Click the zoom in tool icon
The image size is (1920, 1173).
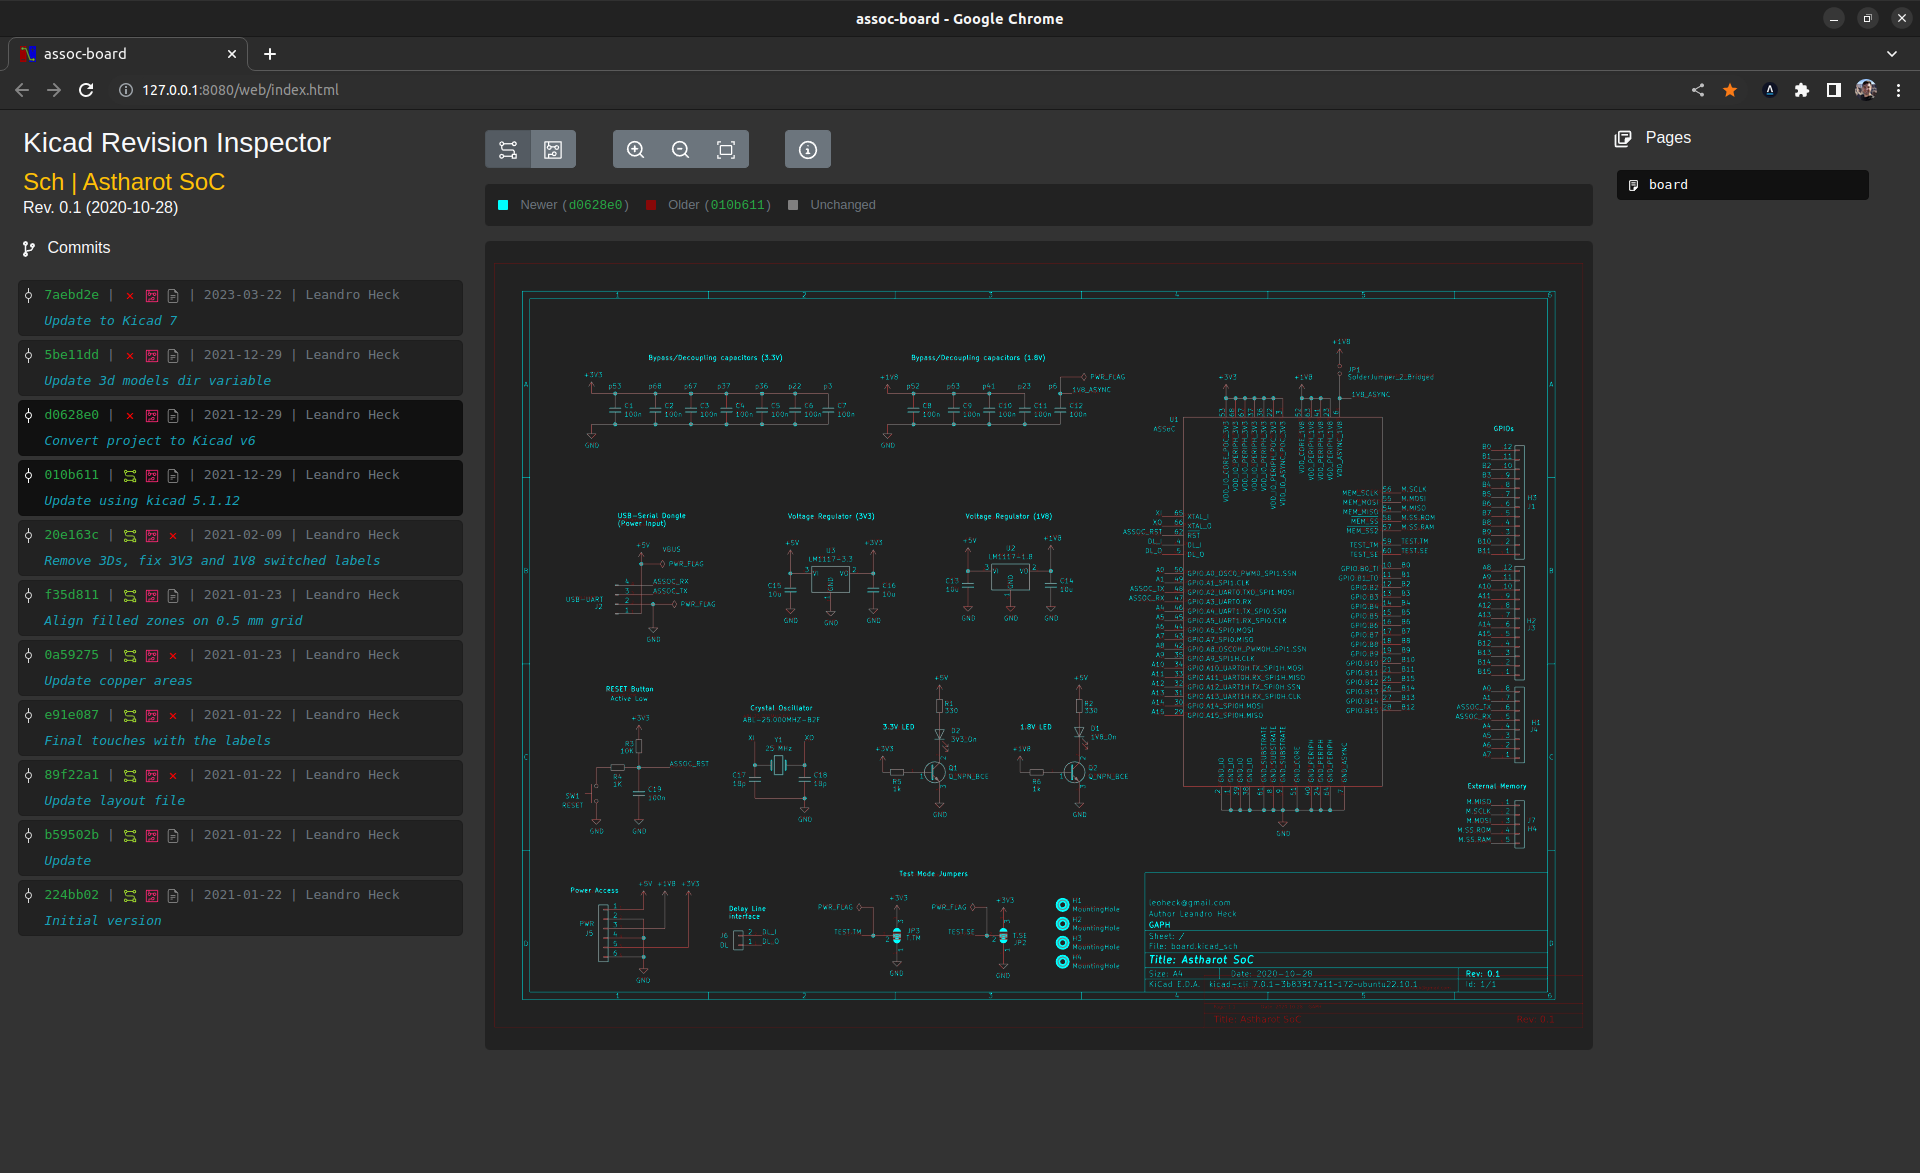635,150
